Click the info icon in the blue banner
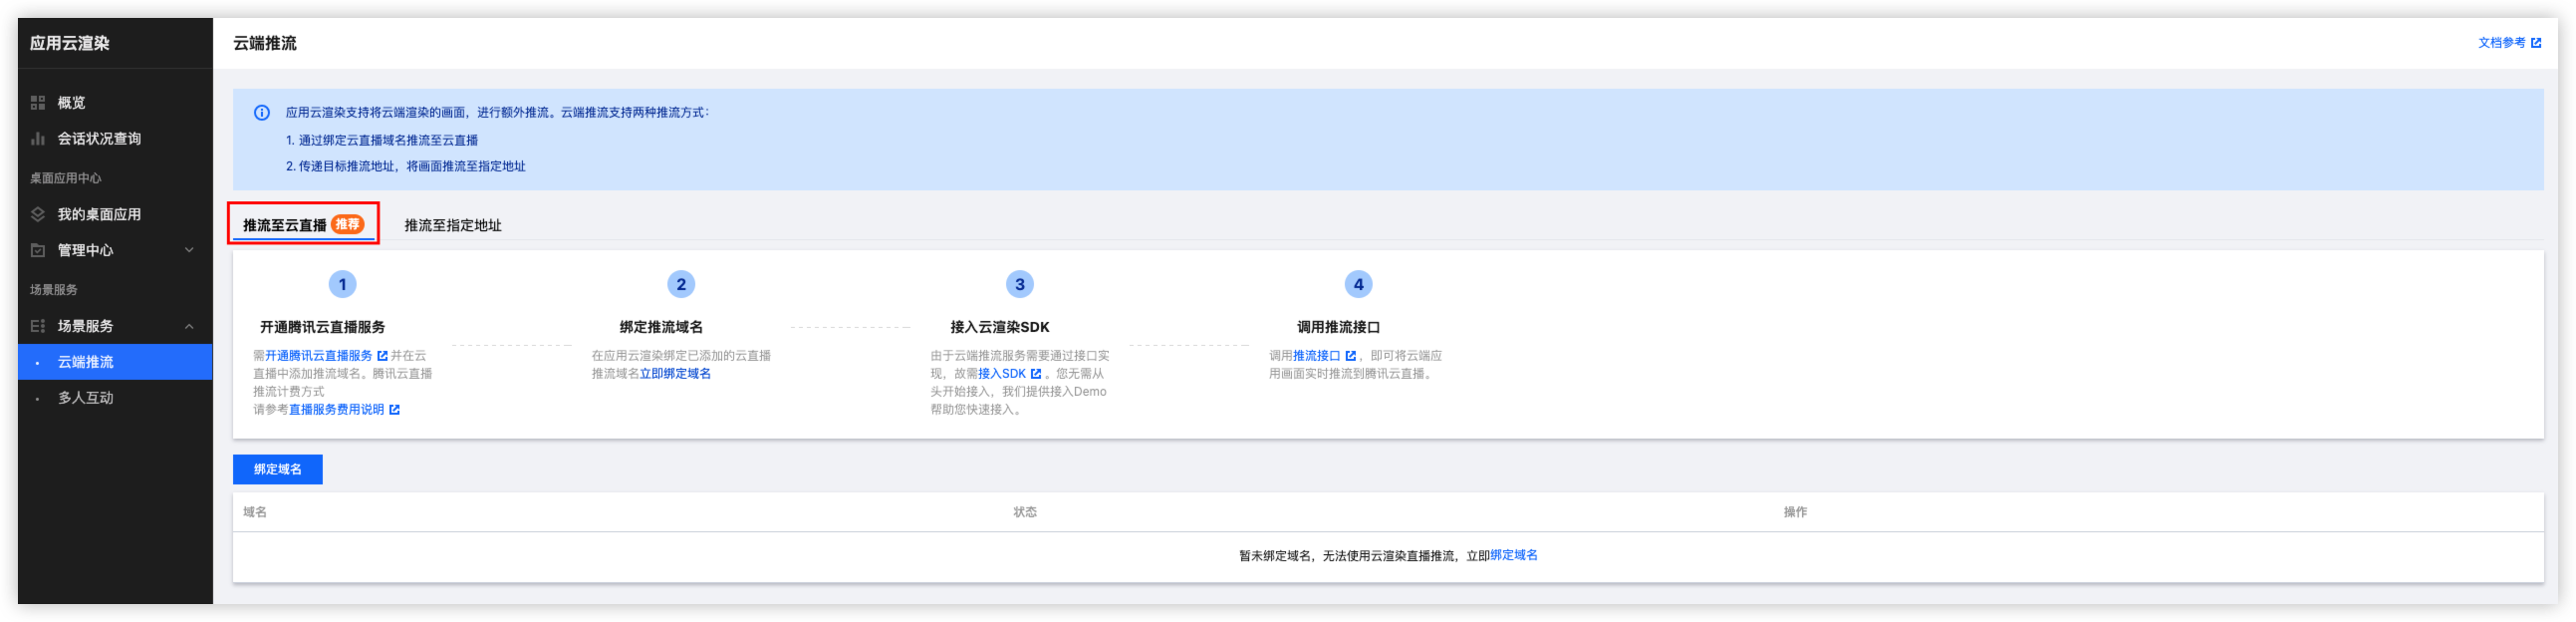 tap(262, 113)
